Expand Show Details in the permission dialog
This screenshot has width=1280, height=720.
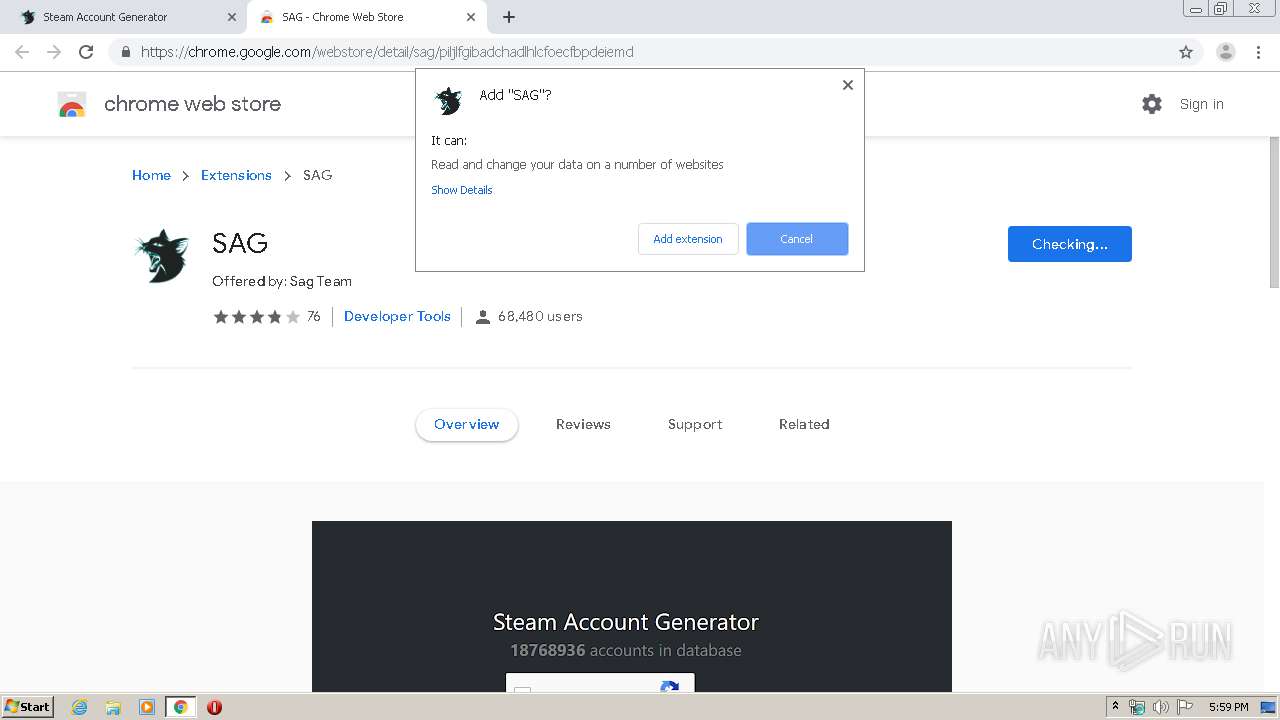(x=462, y=190)
